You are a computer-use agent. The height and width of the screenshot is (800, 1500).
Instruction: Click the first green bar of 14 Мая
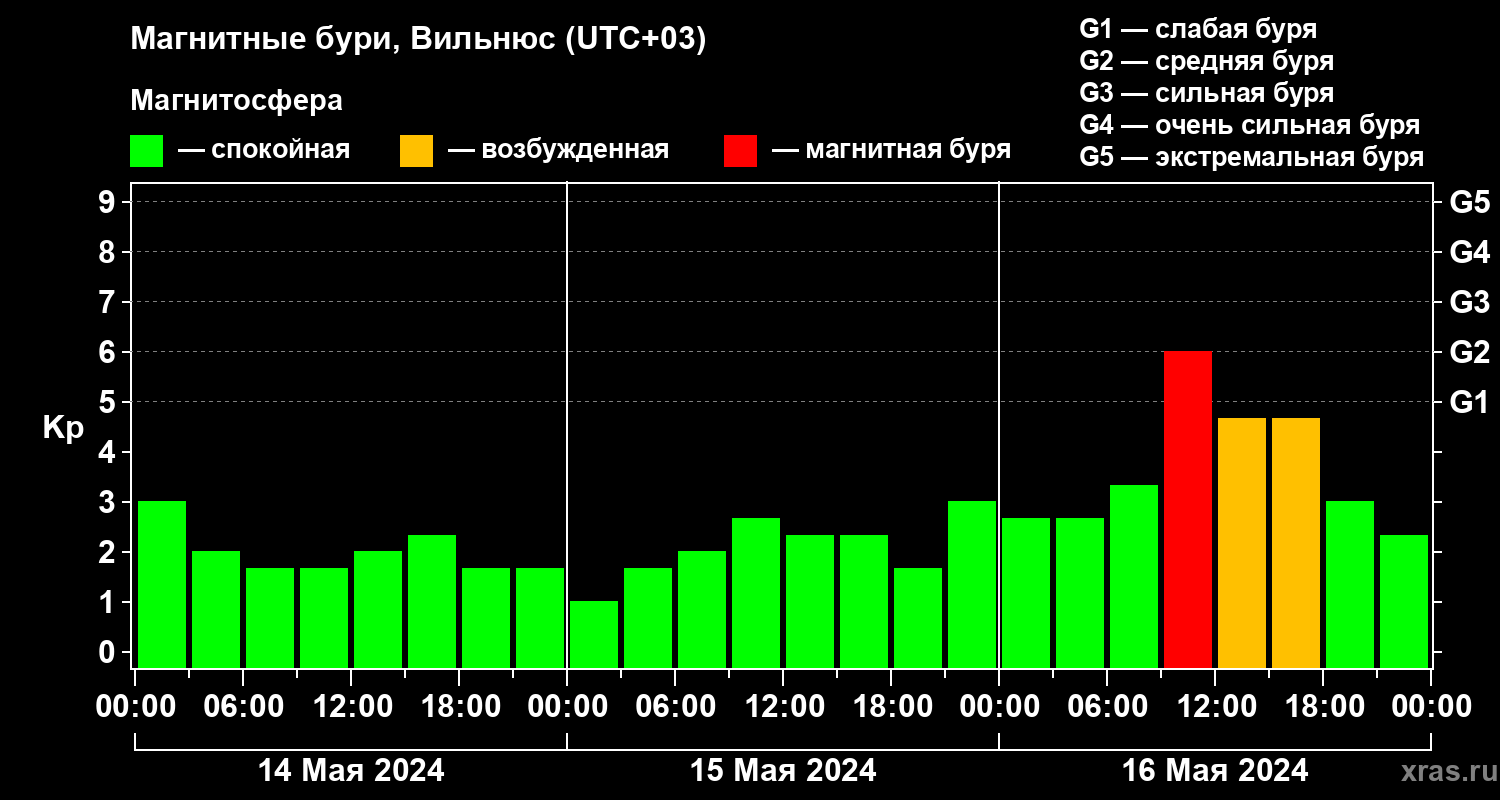click(162, 585)
